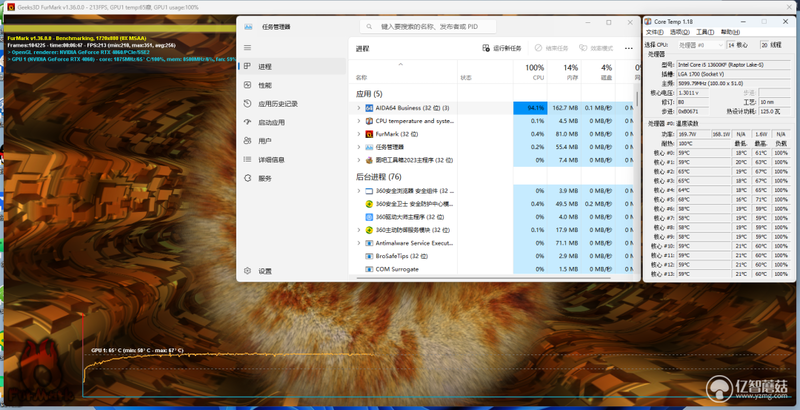Click the 162.7 MB memory cell for AIDA64

[x=564, y=108]
